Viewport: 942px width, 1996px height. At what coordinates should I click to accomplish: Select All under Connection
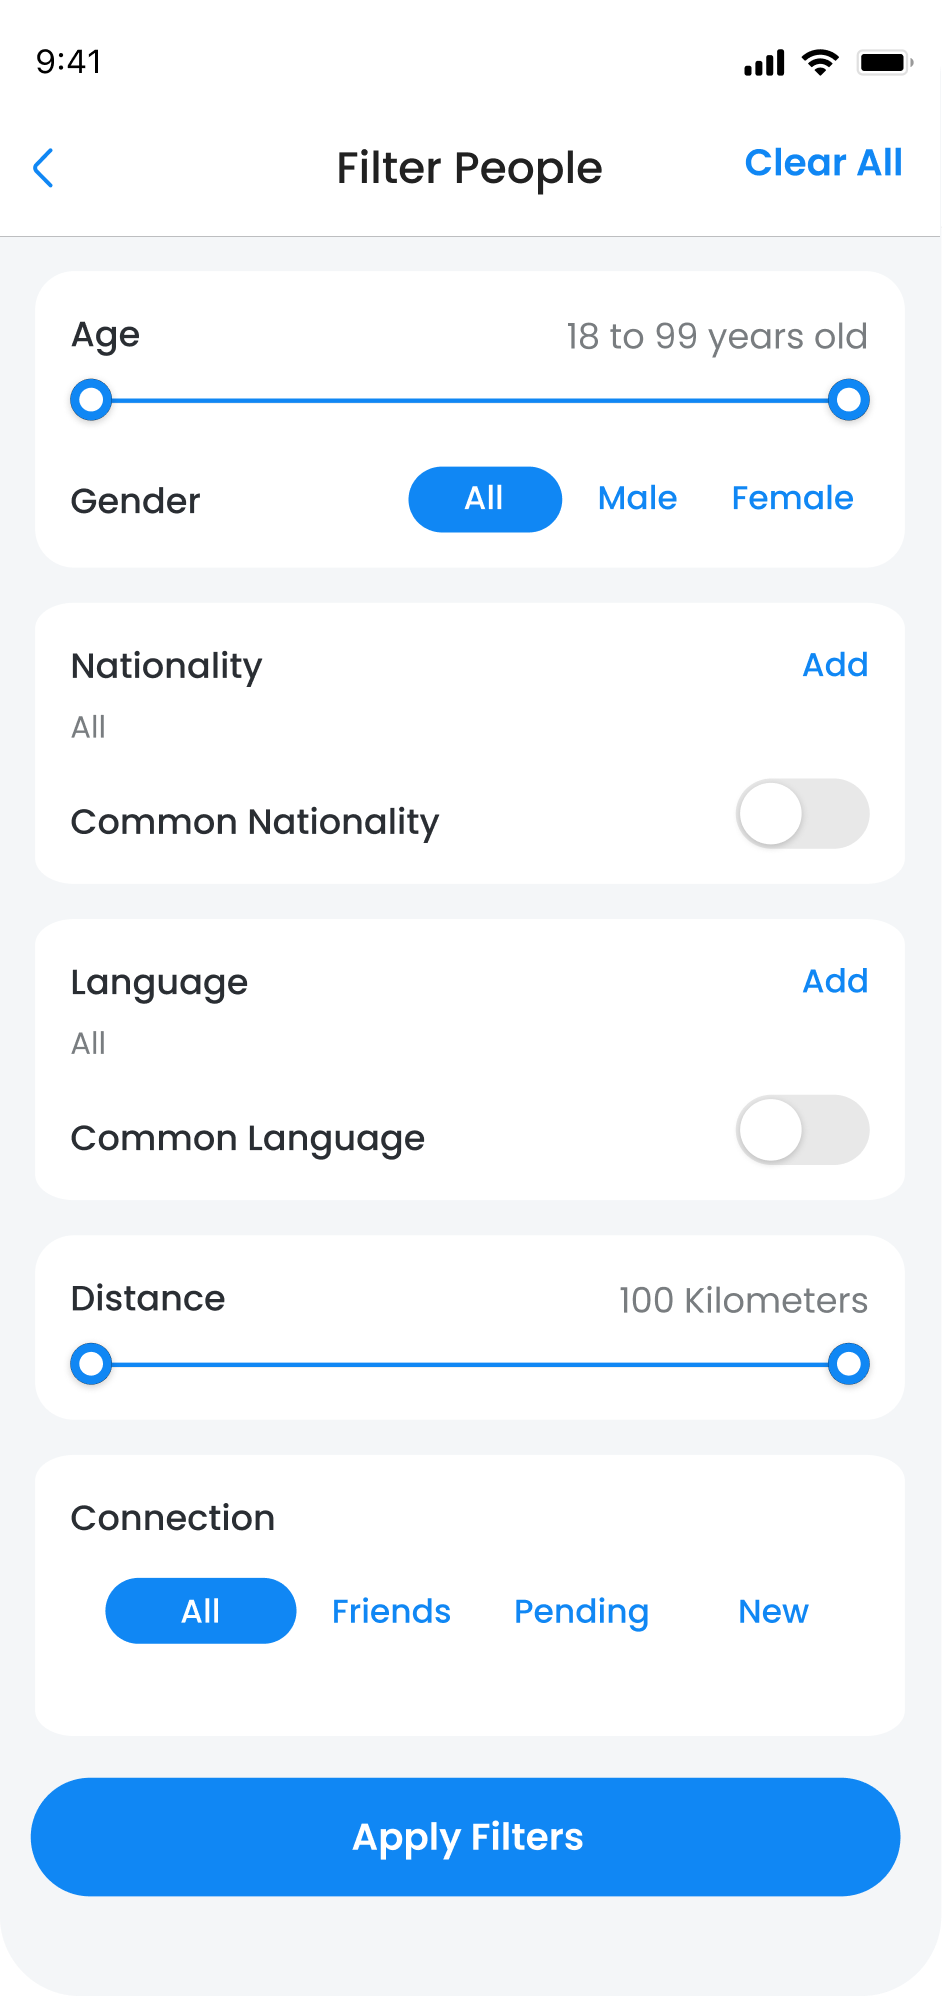[x=201, y=1611]
